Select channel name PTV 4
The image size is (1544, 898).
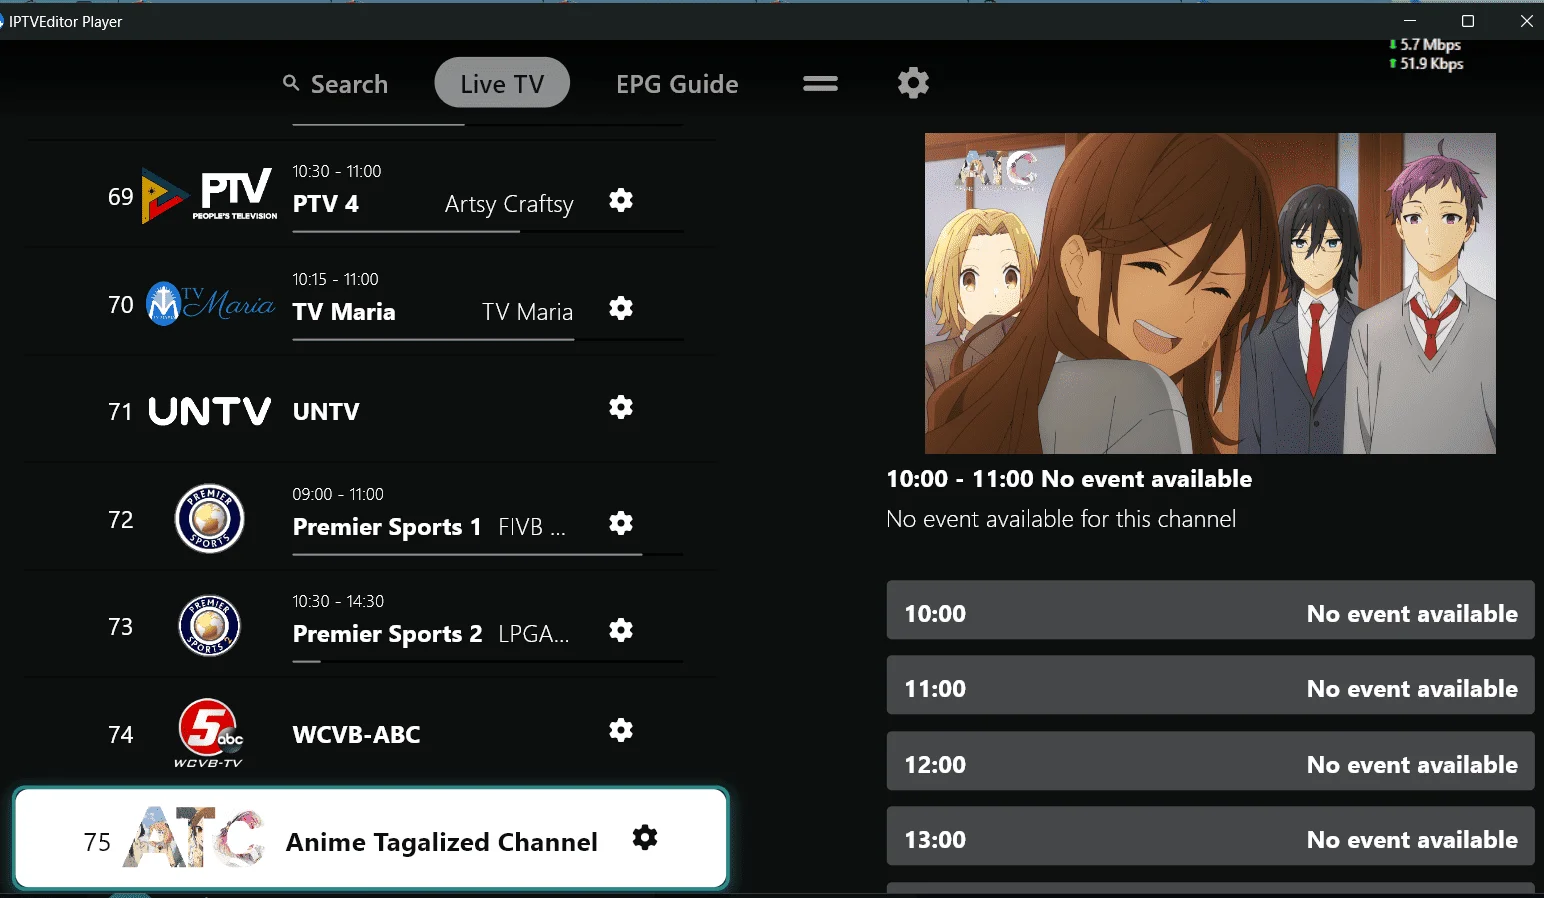pyautogui.click(x=326, y=204)
